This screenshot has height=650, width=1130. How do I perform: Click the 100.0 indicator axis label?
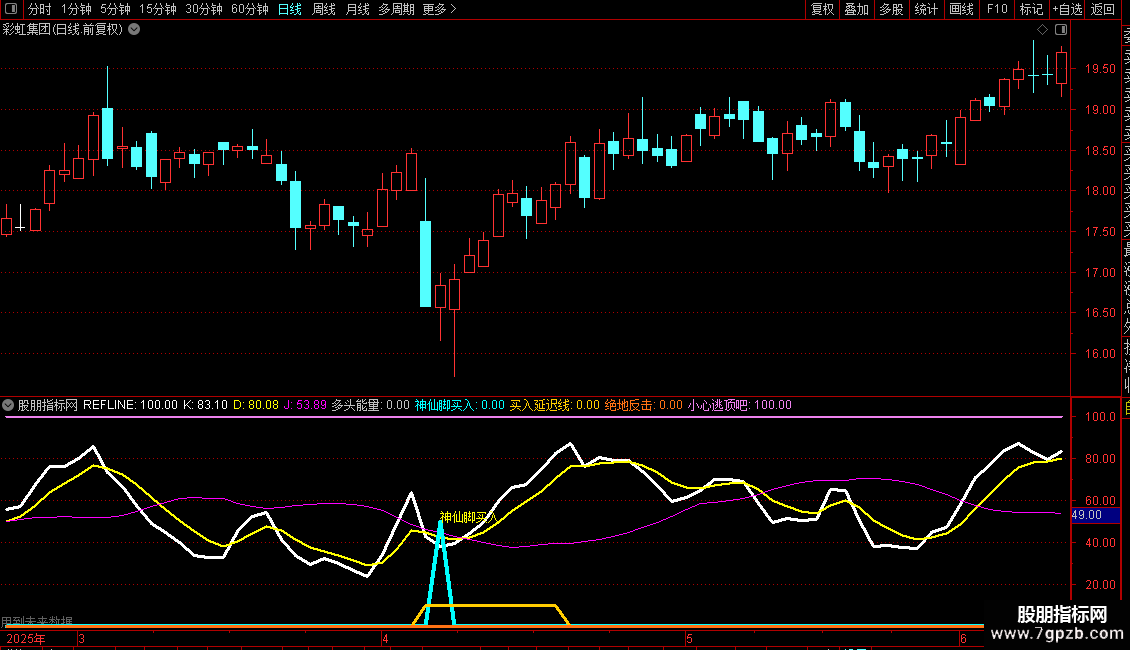tap(1100, 417)
